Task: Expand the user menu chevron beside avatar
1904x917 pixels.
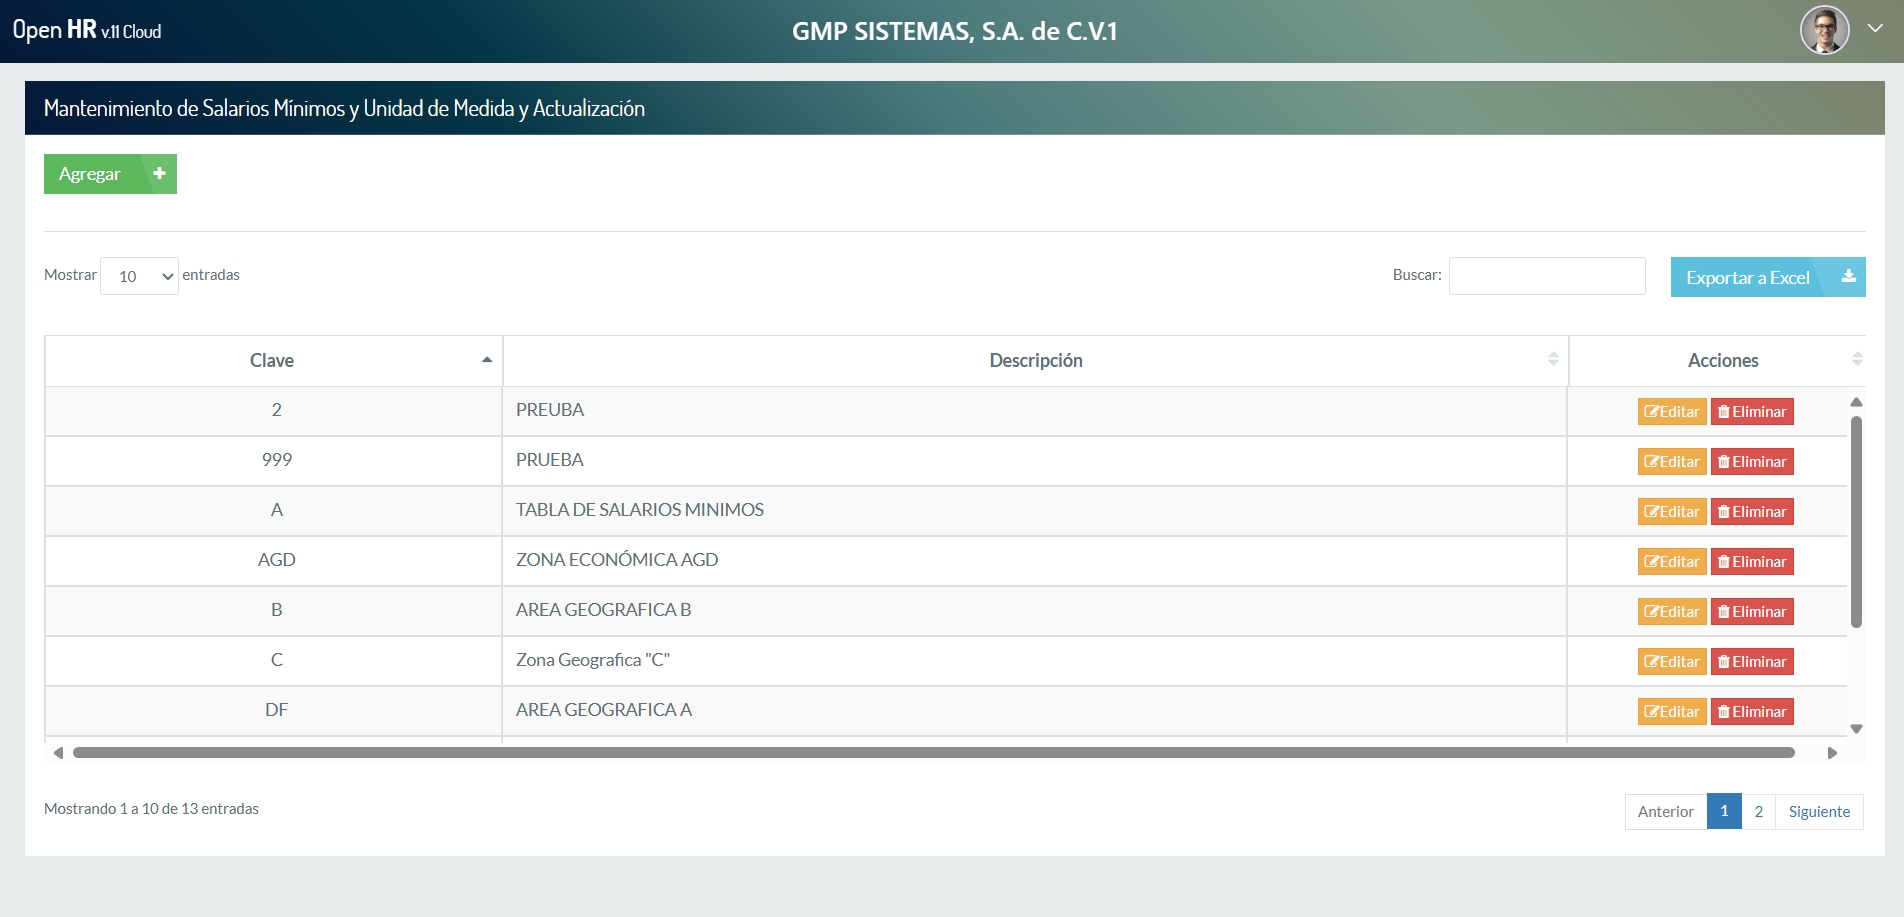Action: click(1875, 29)
